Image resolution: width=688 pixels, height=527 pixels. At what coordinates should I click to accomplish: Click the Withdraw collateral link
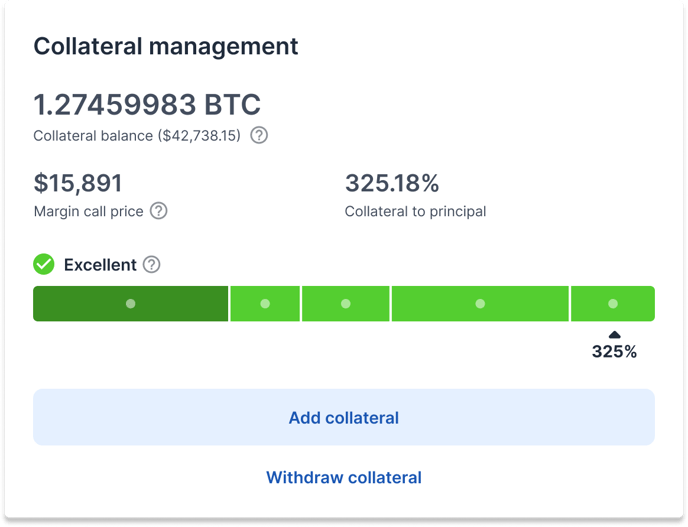(344, 477)
